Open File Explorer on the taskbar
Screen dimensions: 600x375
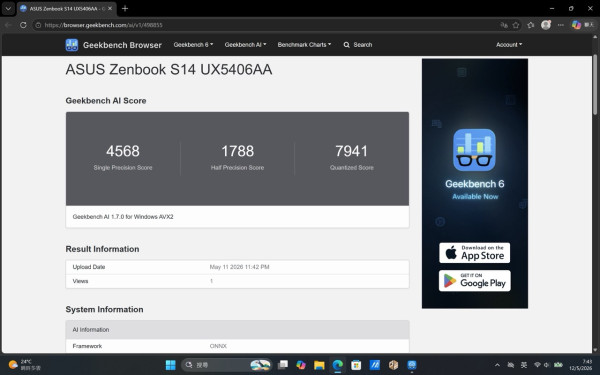click(319, 365)
